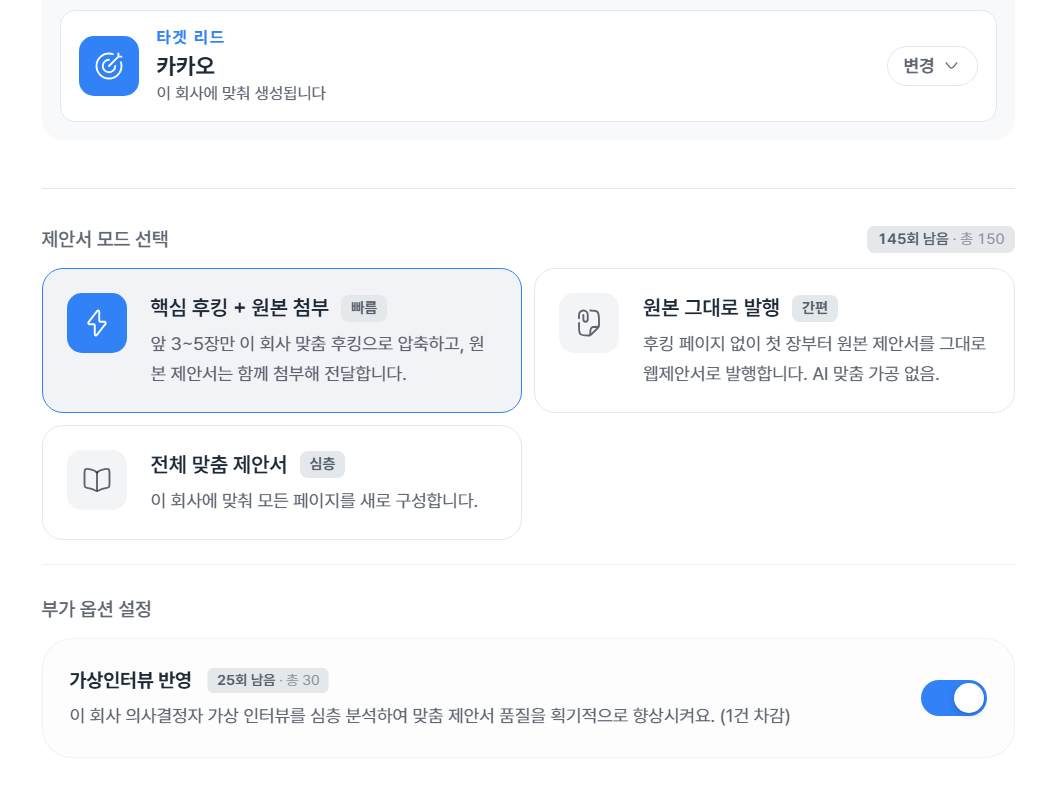Click the 심층 badge label
The image size is (1054, 805).
coord(322,464)
